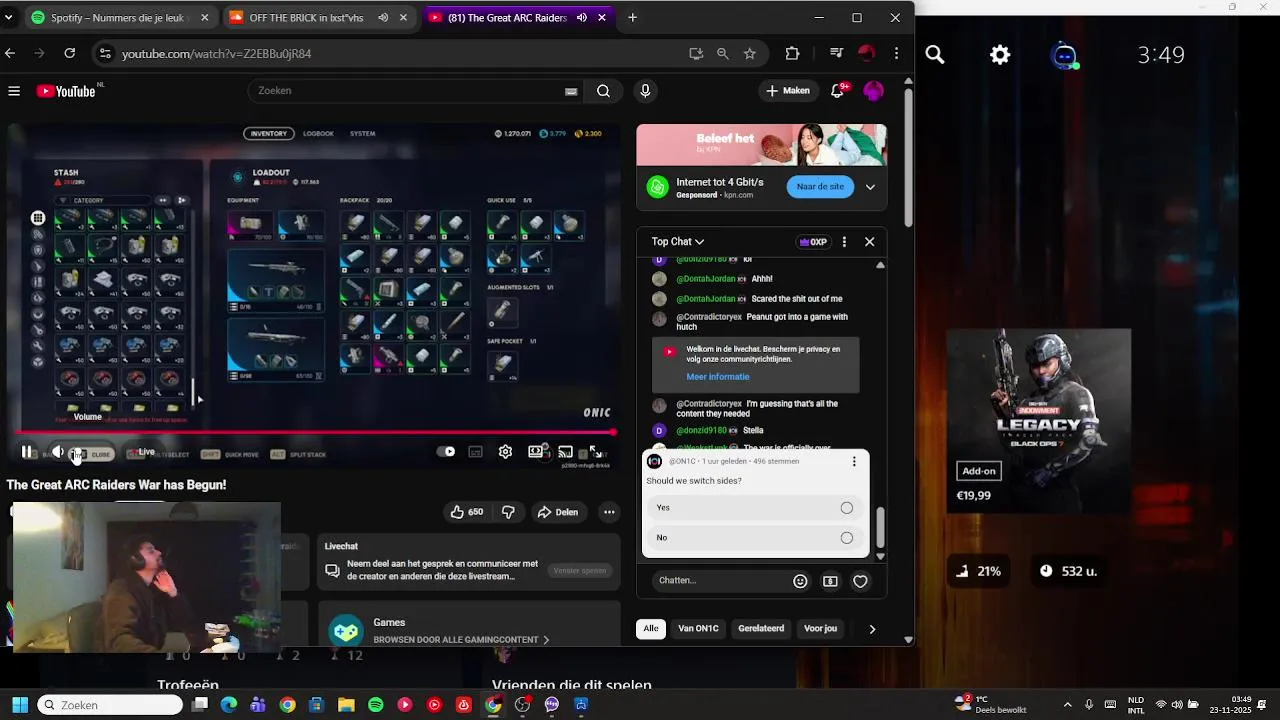
Task: Show more filter chips arrow
Action: pos(872,629)
